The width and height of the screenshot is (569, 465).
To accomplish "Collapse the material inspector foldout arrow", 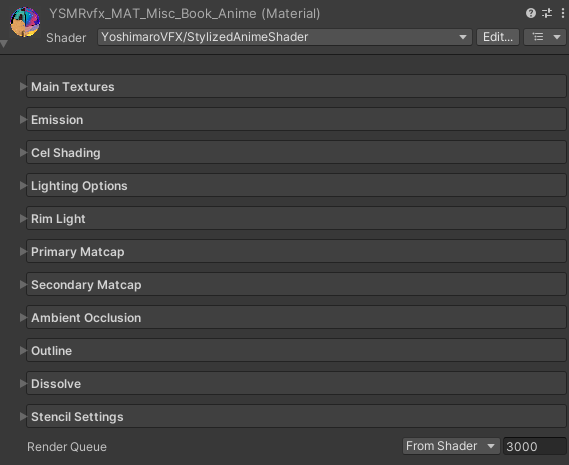I will (4, 44).
